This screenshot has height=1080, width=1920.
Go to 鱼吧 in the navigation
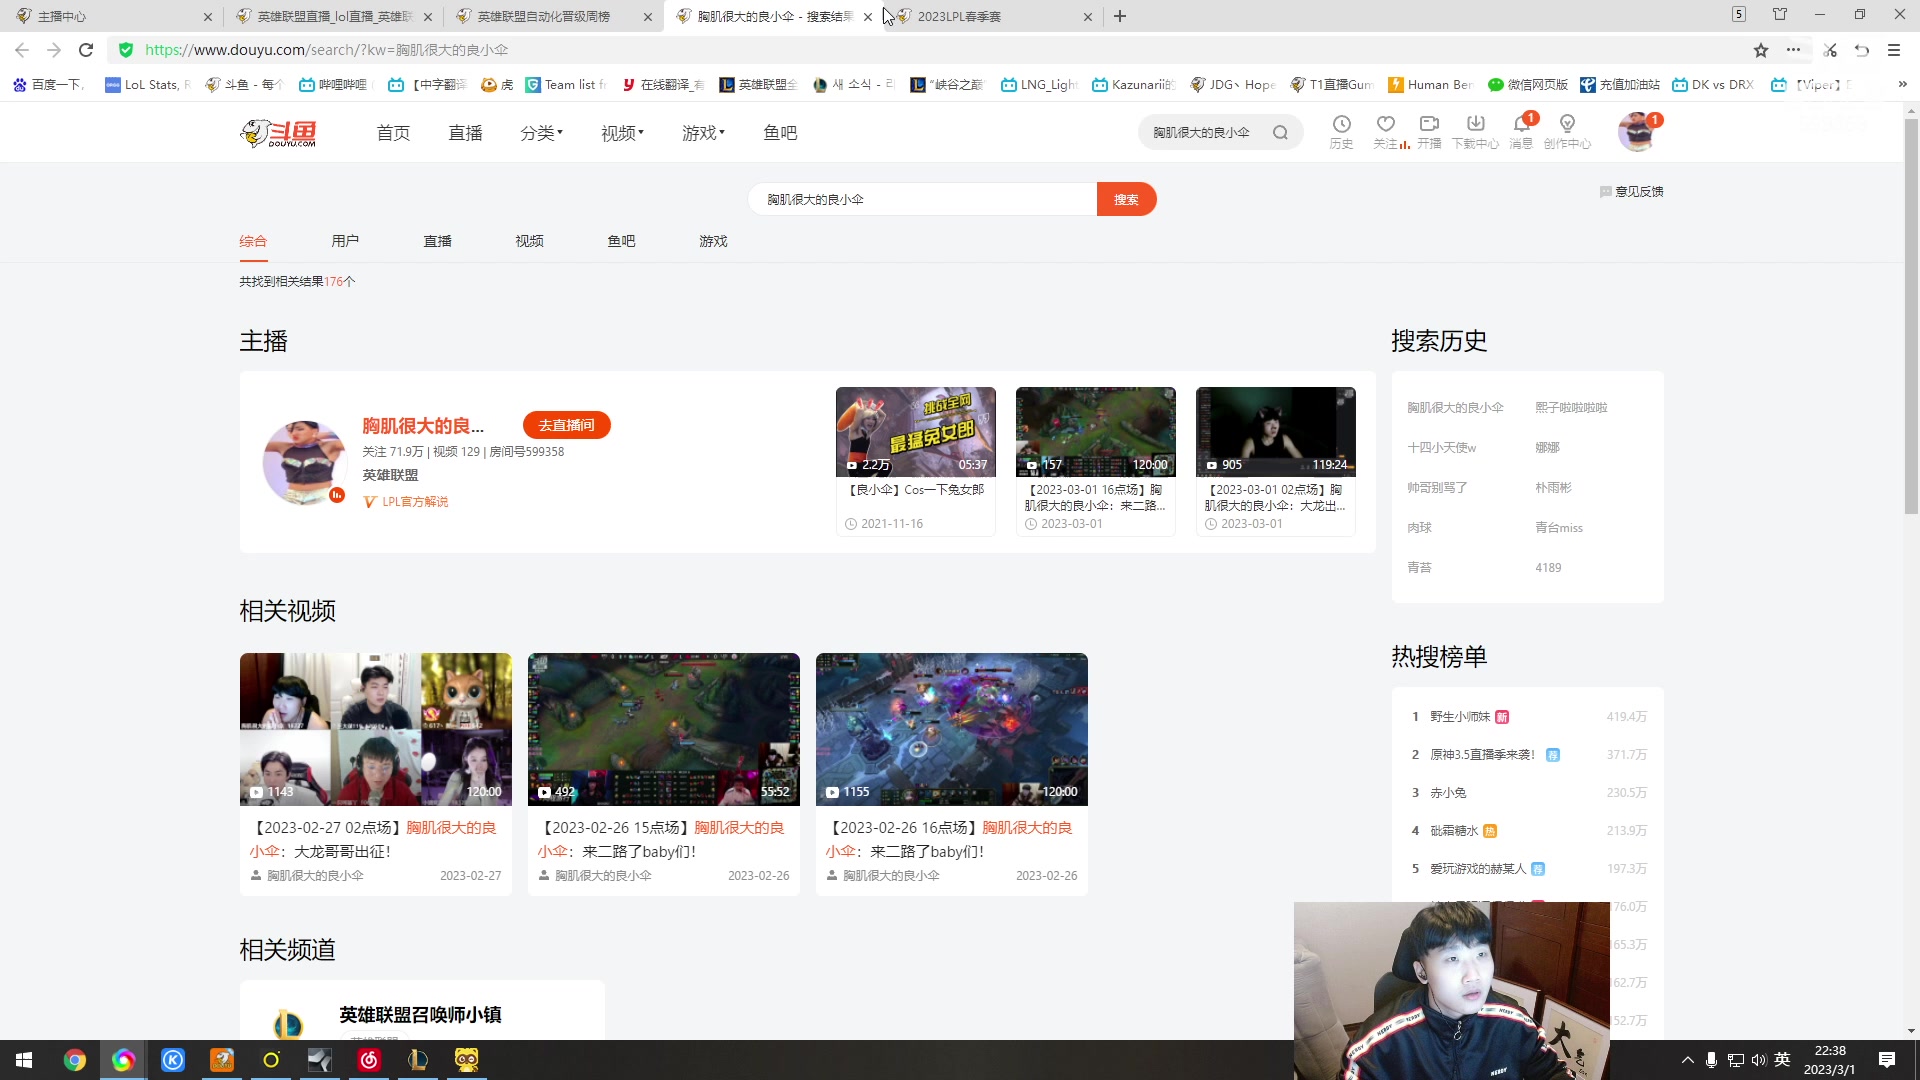click(780, 133)
